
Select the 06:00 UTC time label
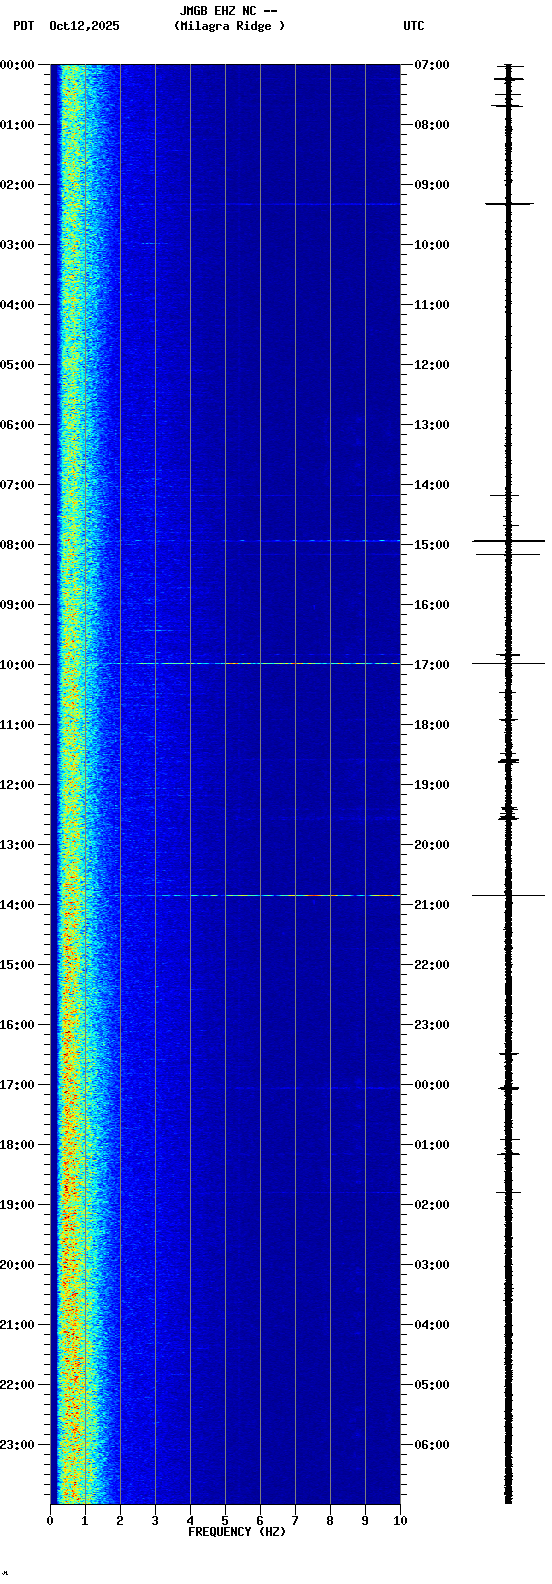432,1445
